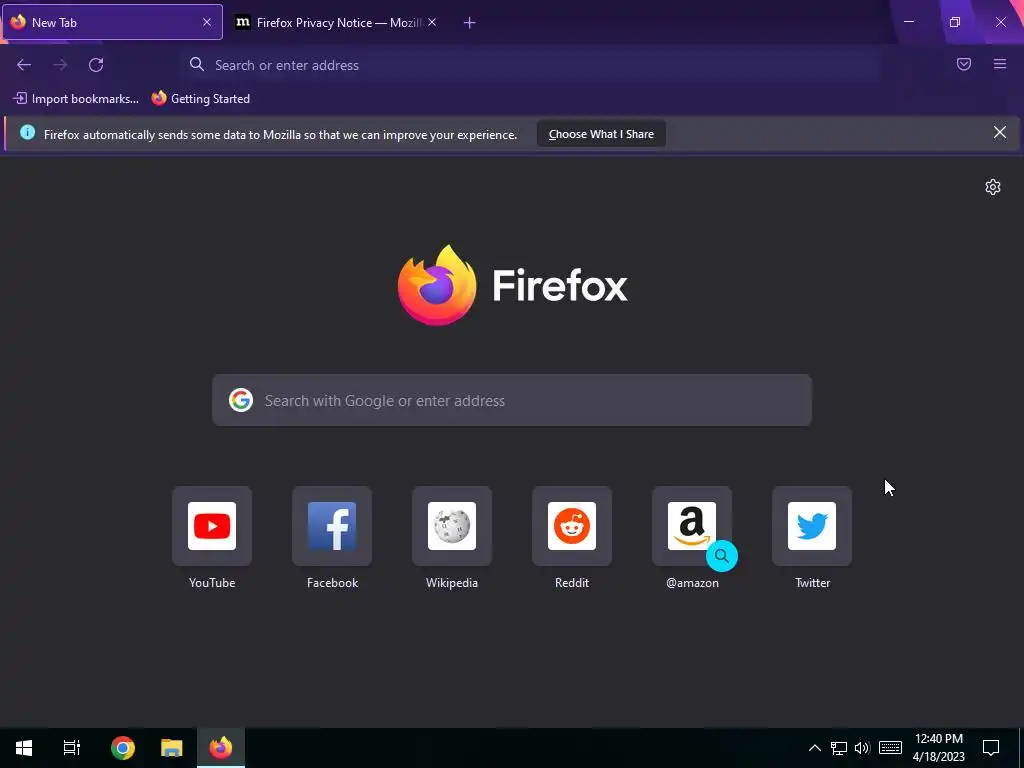This screenshot has width=1024, height=768.
Task: Open the taskbar clock and date
Action: coord(938,748)
